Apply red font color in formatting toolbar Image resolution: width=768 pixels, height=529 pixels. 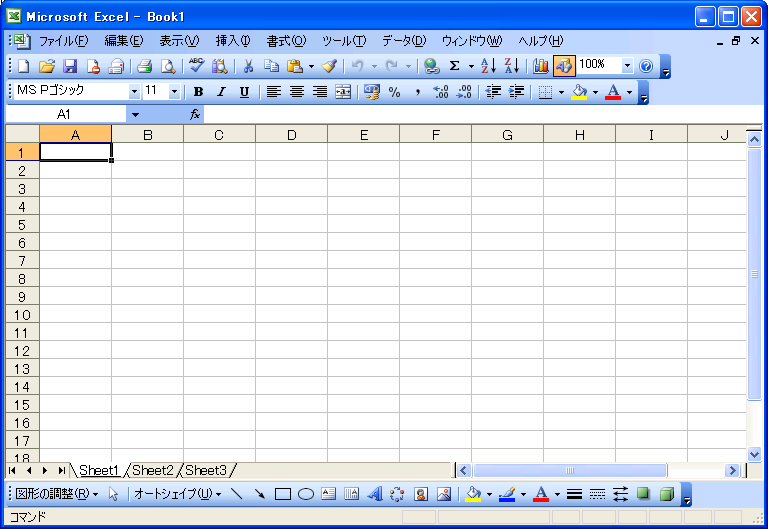tap(613, 92)
